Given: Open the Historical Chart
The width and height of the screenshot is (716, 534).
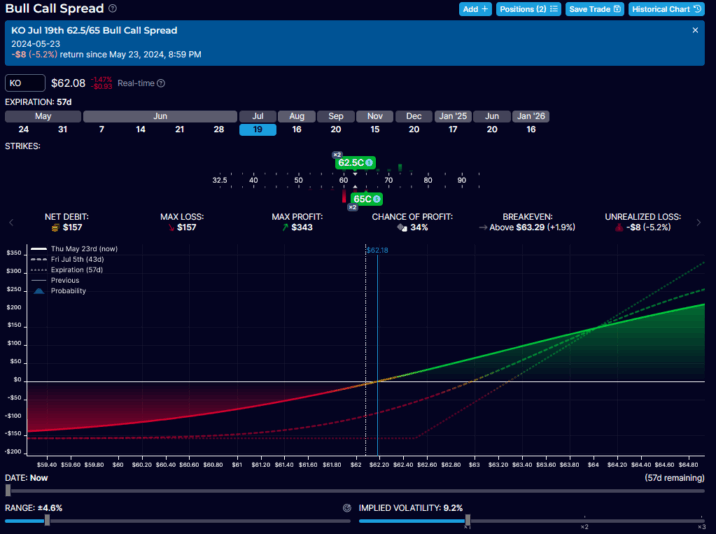Looking at the screenshot, I should (669, 9).
